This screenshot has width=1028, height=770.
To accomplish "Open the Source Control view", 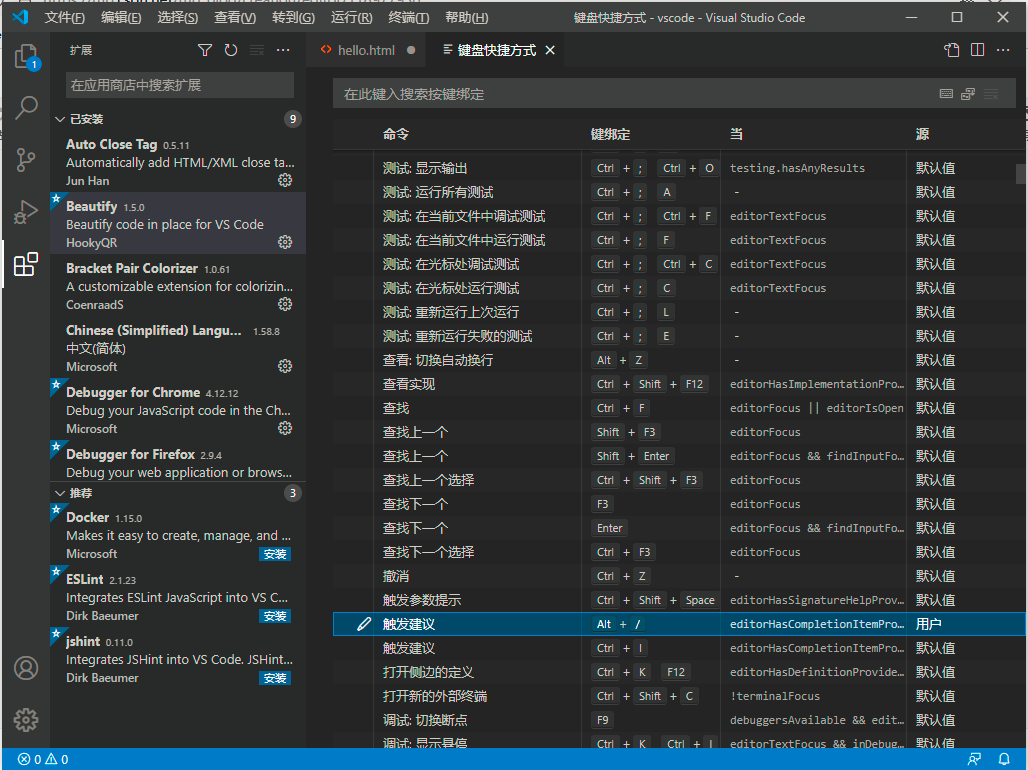I will 26,159.
